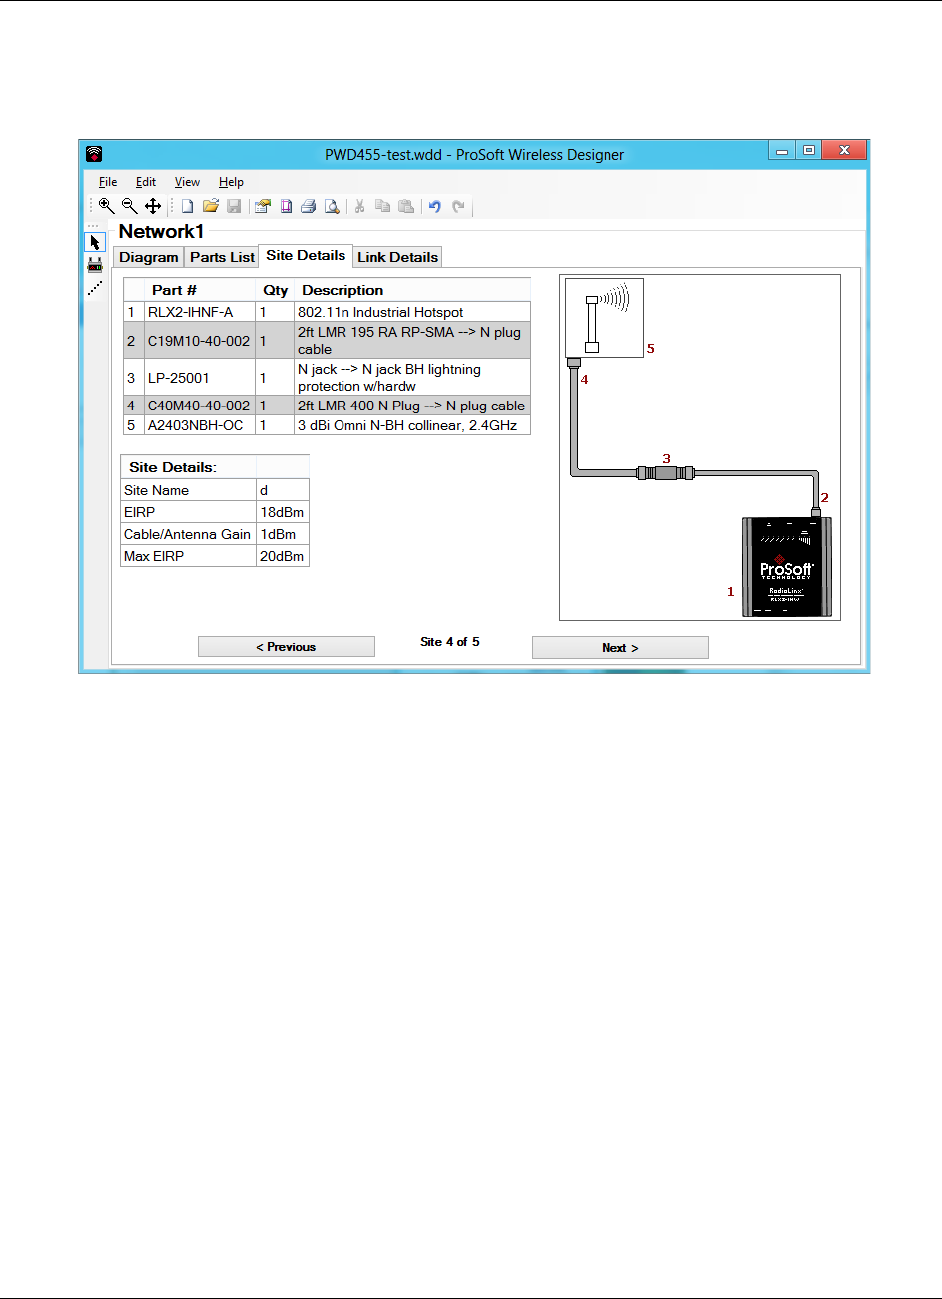The height and width of the screenshot is (1299, 942).
Task: Click the Cut scissors icon
Action: tap(359, 206)
